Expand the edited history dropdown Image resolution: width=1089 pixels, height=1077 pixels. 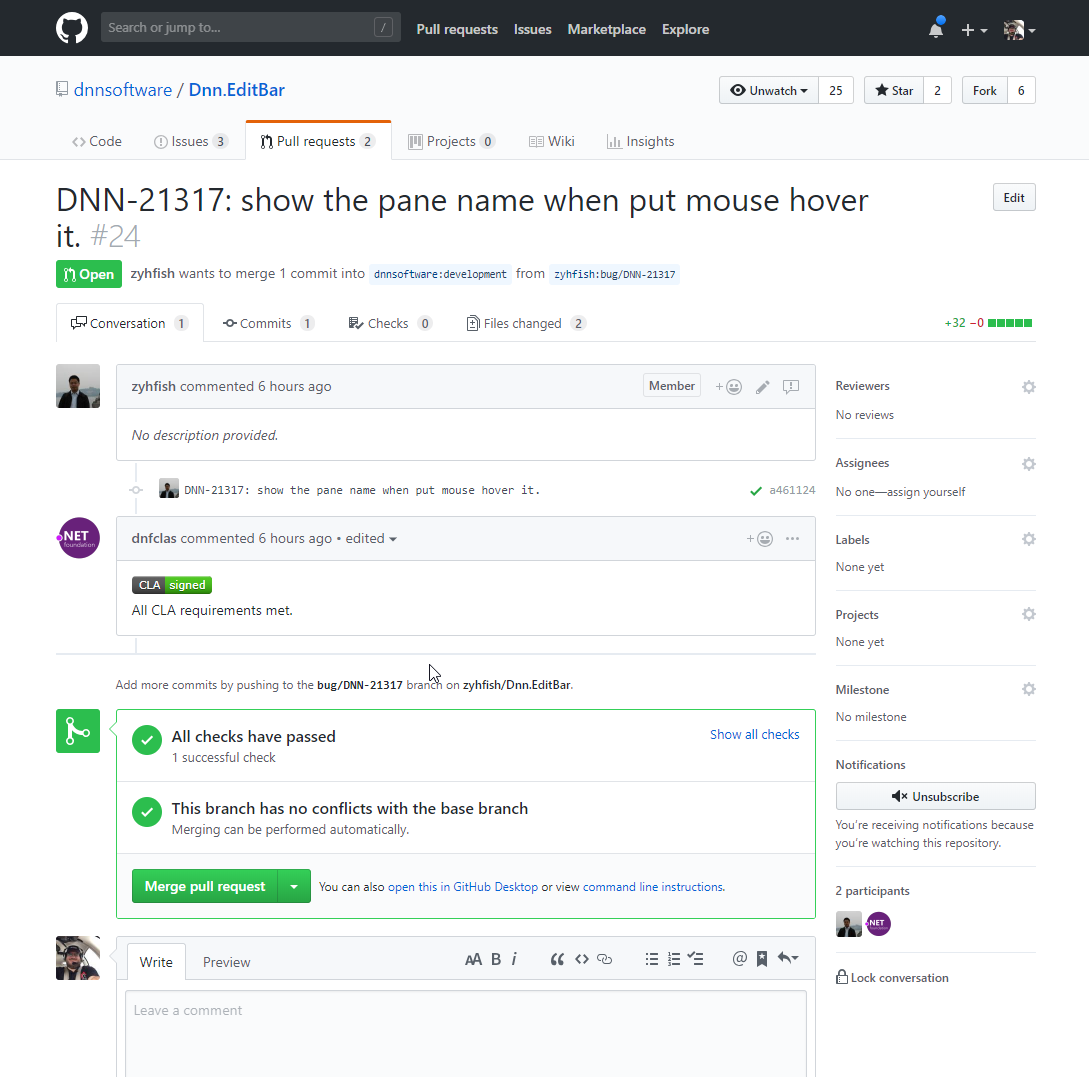tap(371, 538)
